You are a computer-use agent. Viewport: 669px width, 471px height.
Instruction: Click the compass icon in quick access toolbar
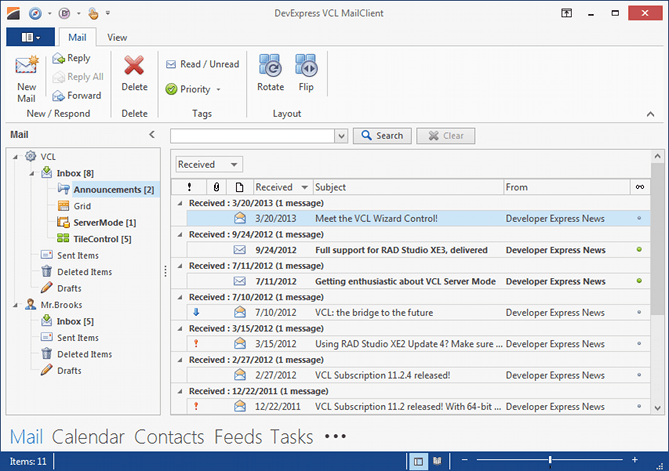click(x=35, y=14)
